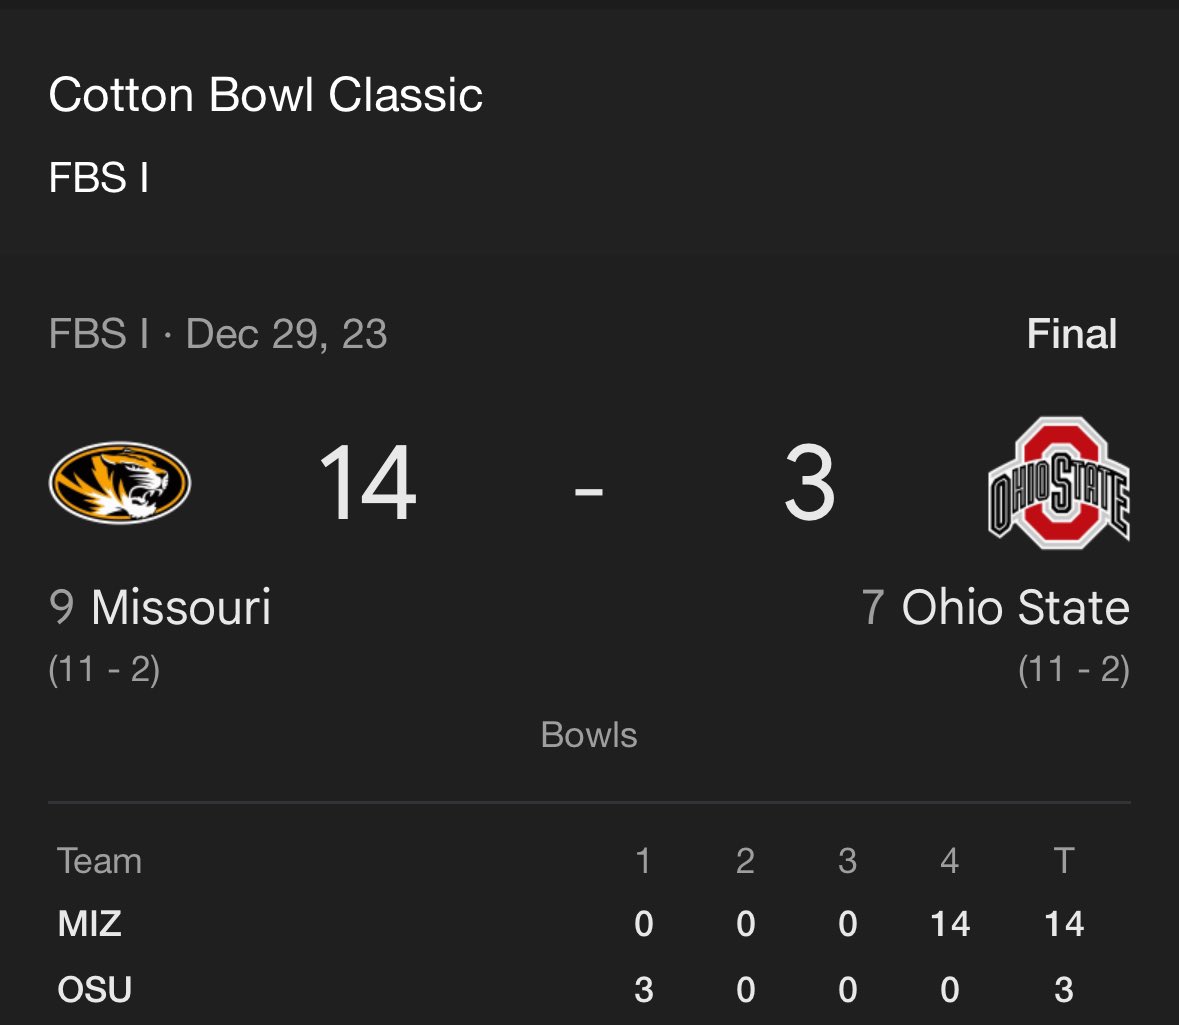
Task: Click MIZ fourth quarter score 14
Action: [x=950, y=923]
